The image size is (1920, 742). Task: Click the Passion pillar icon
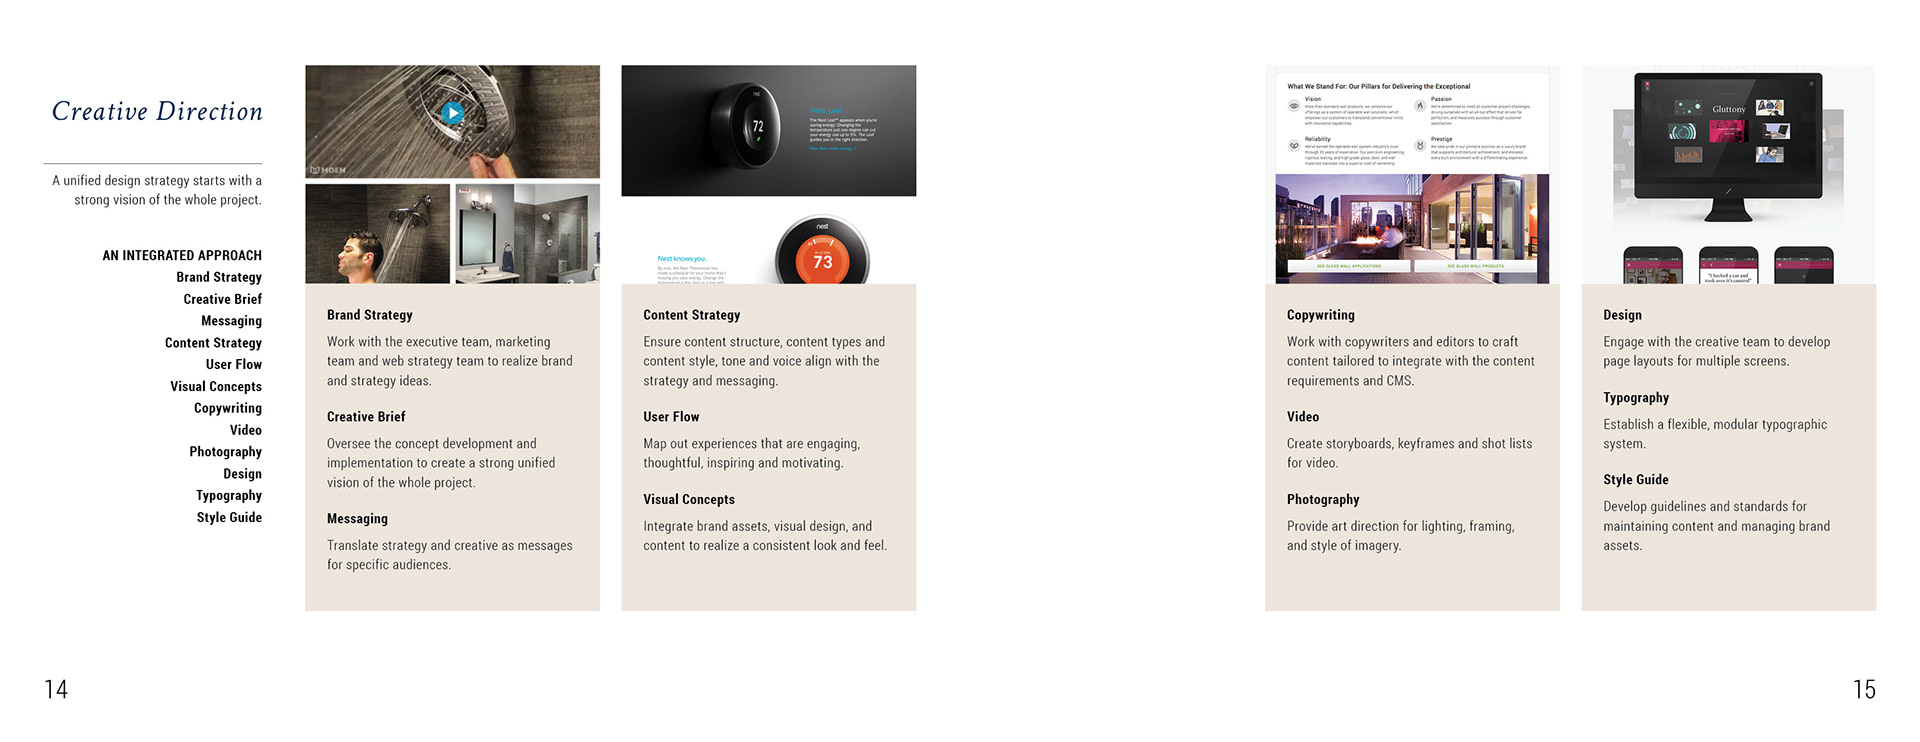pyautogui.click(x=1420, y=106)
